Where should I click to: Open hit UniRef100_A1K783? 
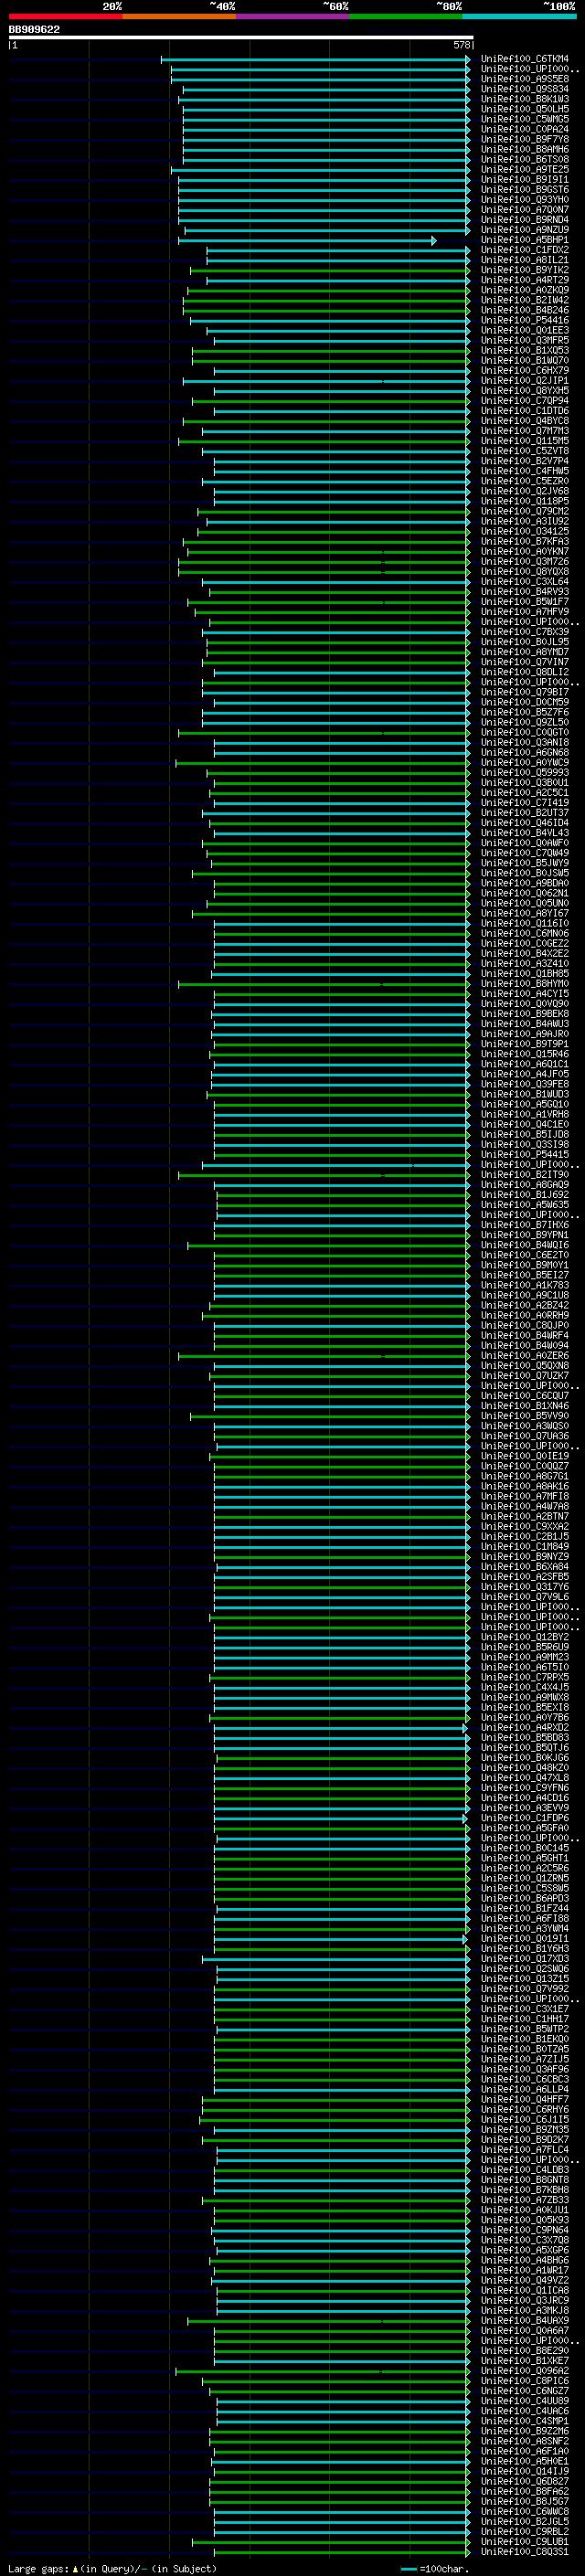tap(525, 1285)
